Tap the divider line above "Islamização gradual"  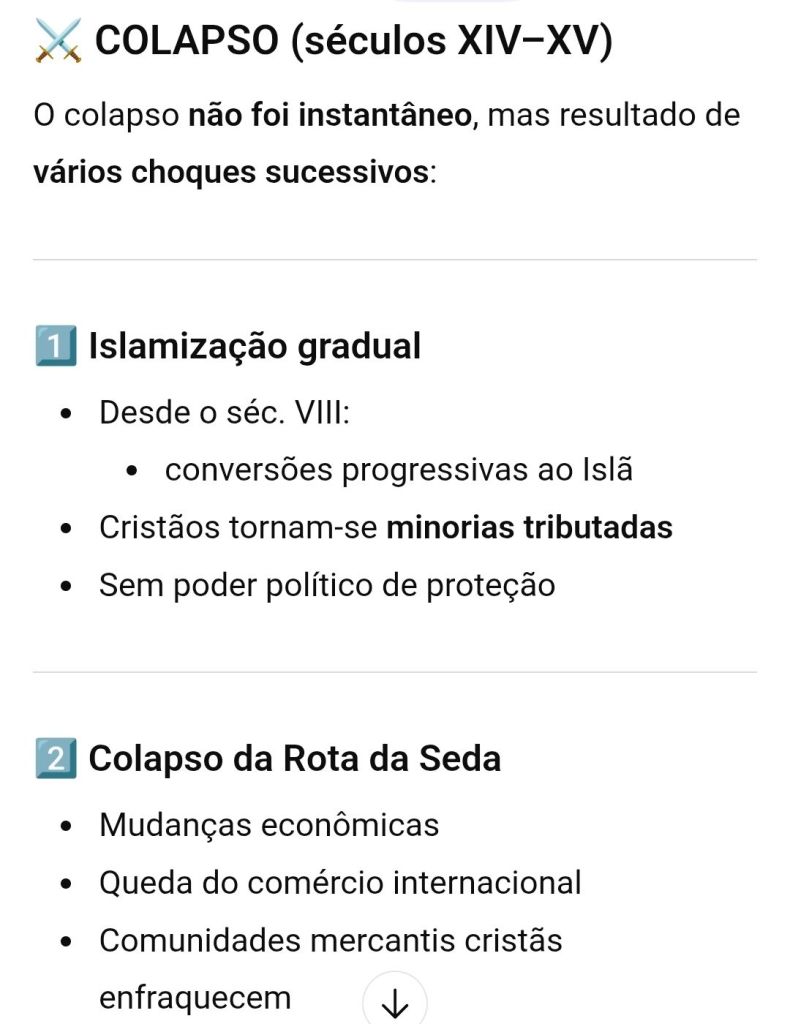tap(395, 260)
